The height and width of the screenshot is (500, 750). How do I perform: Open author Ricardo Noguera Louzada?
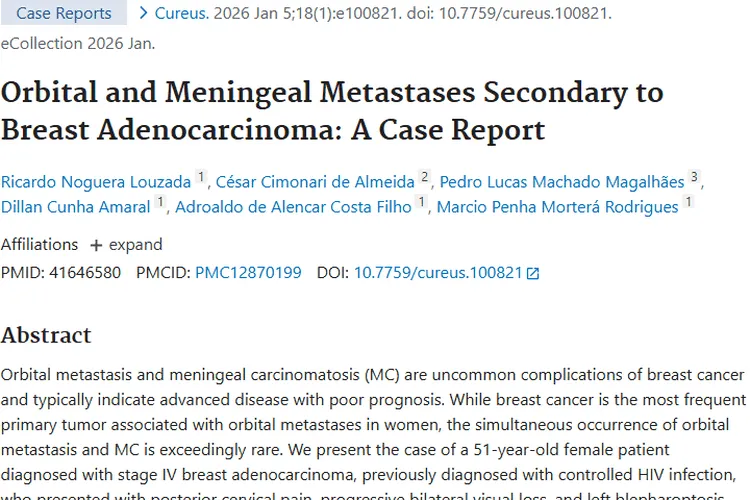pos(96,182)
